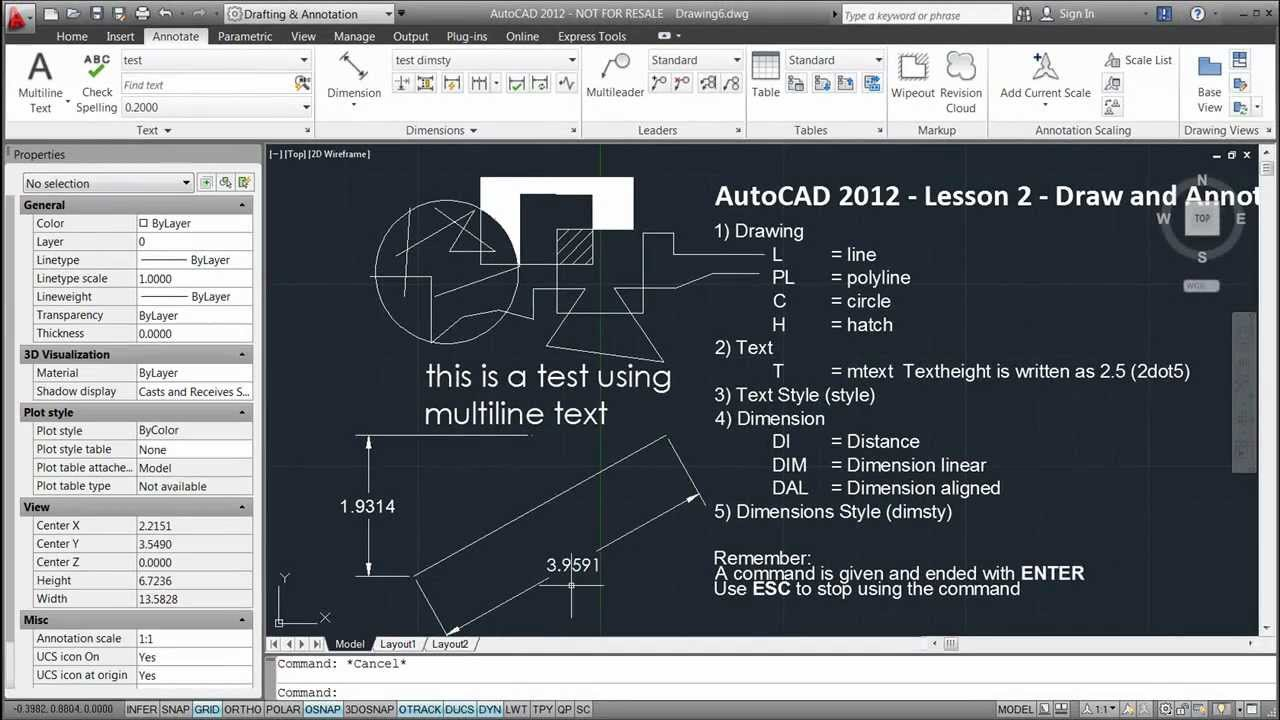Viewport: 1280px width, 720px height.
Task: Open the multileader style Standard dropdown
Action: [x=696, y=60]
